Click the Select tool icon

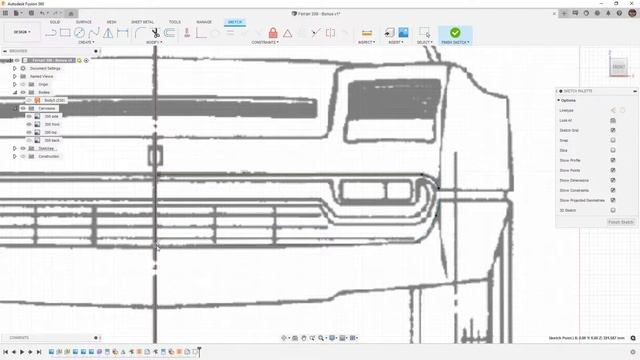(424, 33)
